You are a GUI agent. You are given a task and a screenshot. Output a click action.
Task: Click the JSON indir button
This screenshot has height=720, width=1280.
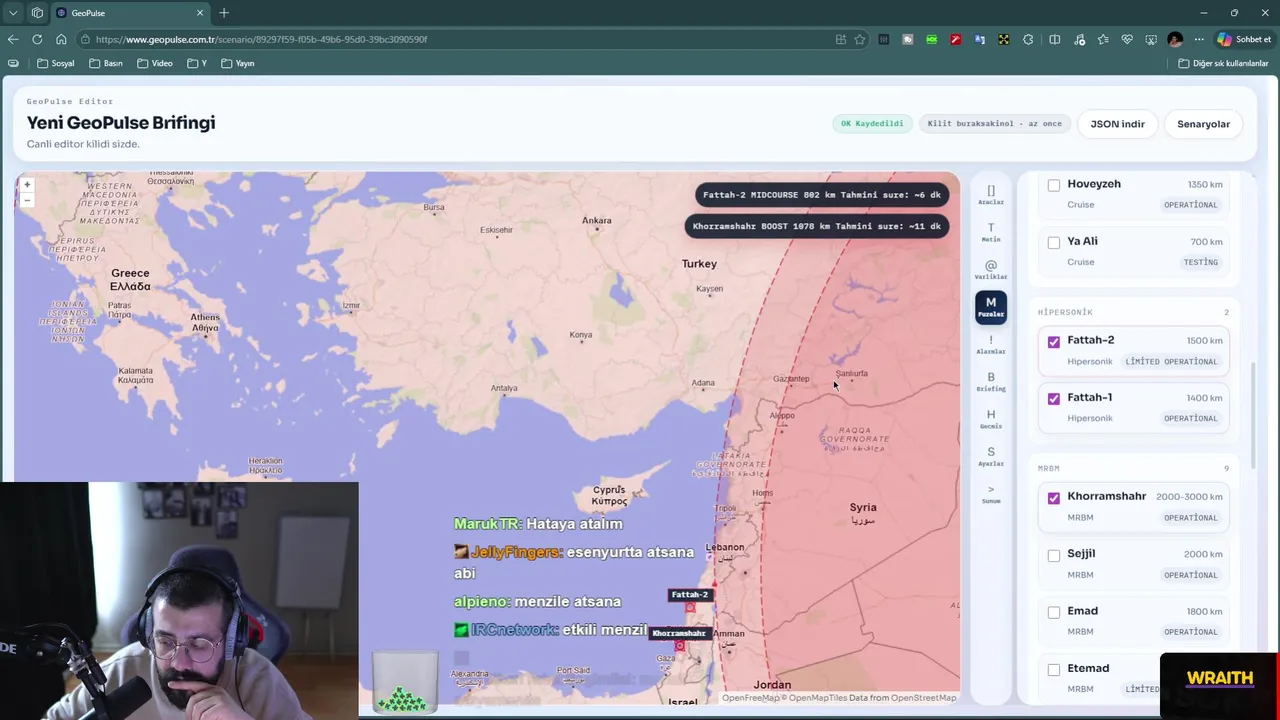[1117, 124]
